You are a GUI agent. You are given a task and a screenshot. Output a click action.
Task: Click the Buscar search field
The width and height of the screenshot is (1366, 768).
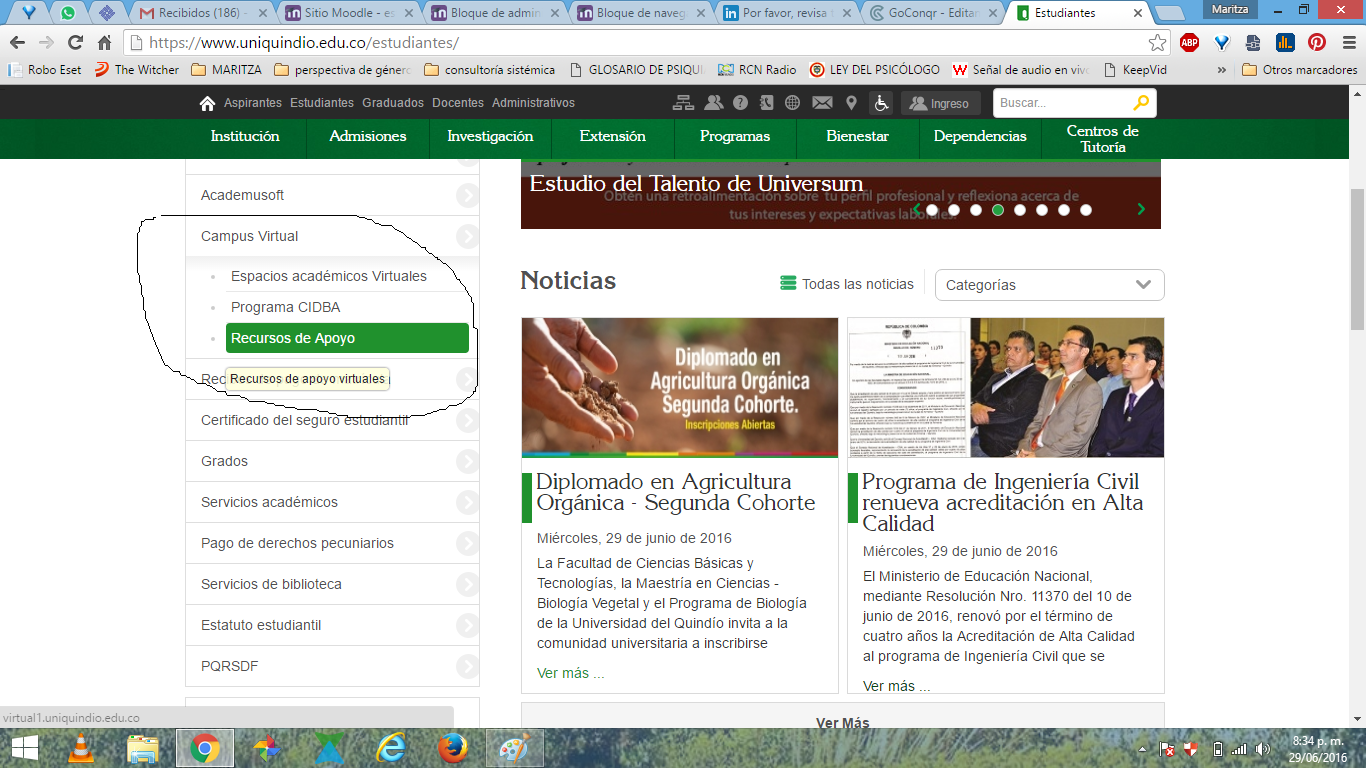[1062, 103]
